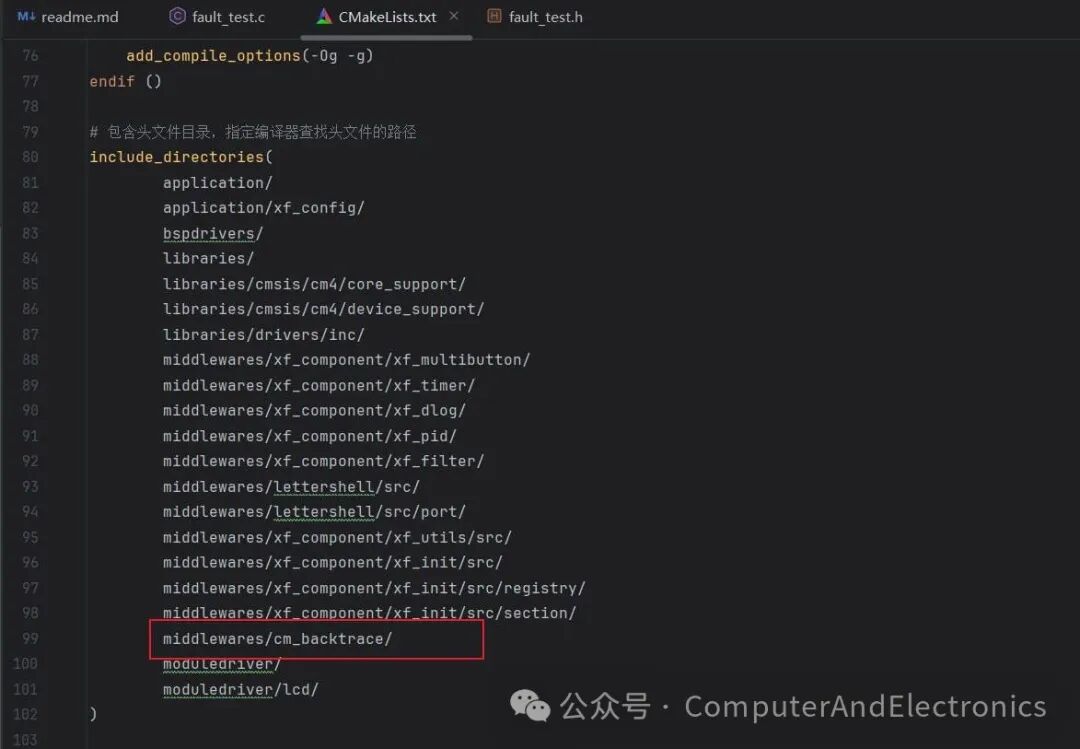Click the header file icon beside fault_test.h
This screenshot has height=749, width=1080.
click(x=495, y=16)
